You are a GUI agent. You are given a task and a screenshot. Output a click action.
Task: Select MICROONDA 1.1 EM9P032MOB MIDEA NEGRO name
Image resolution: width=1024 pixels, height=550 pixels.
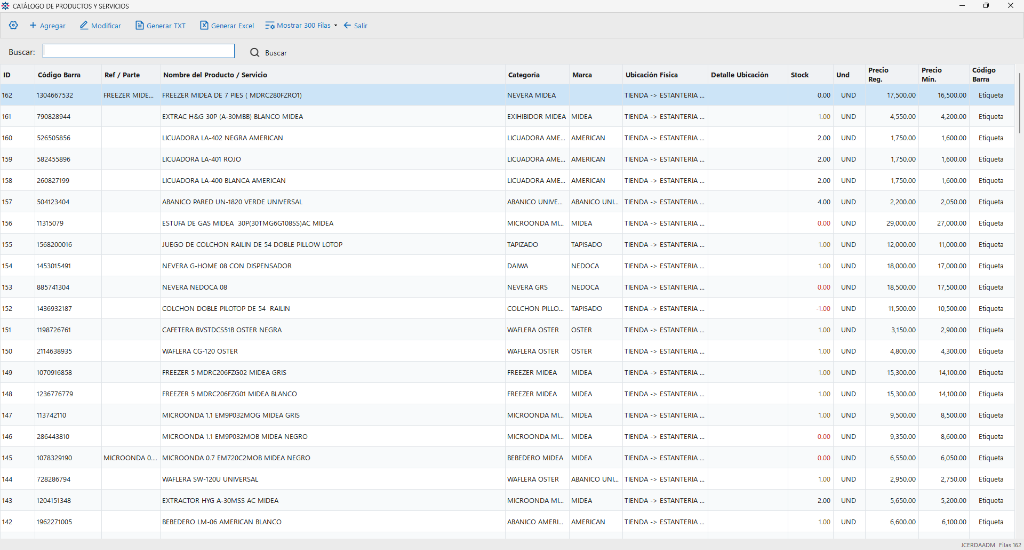pos(234,436)
